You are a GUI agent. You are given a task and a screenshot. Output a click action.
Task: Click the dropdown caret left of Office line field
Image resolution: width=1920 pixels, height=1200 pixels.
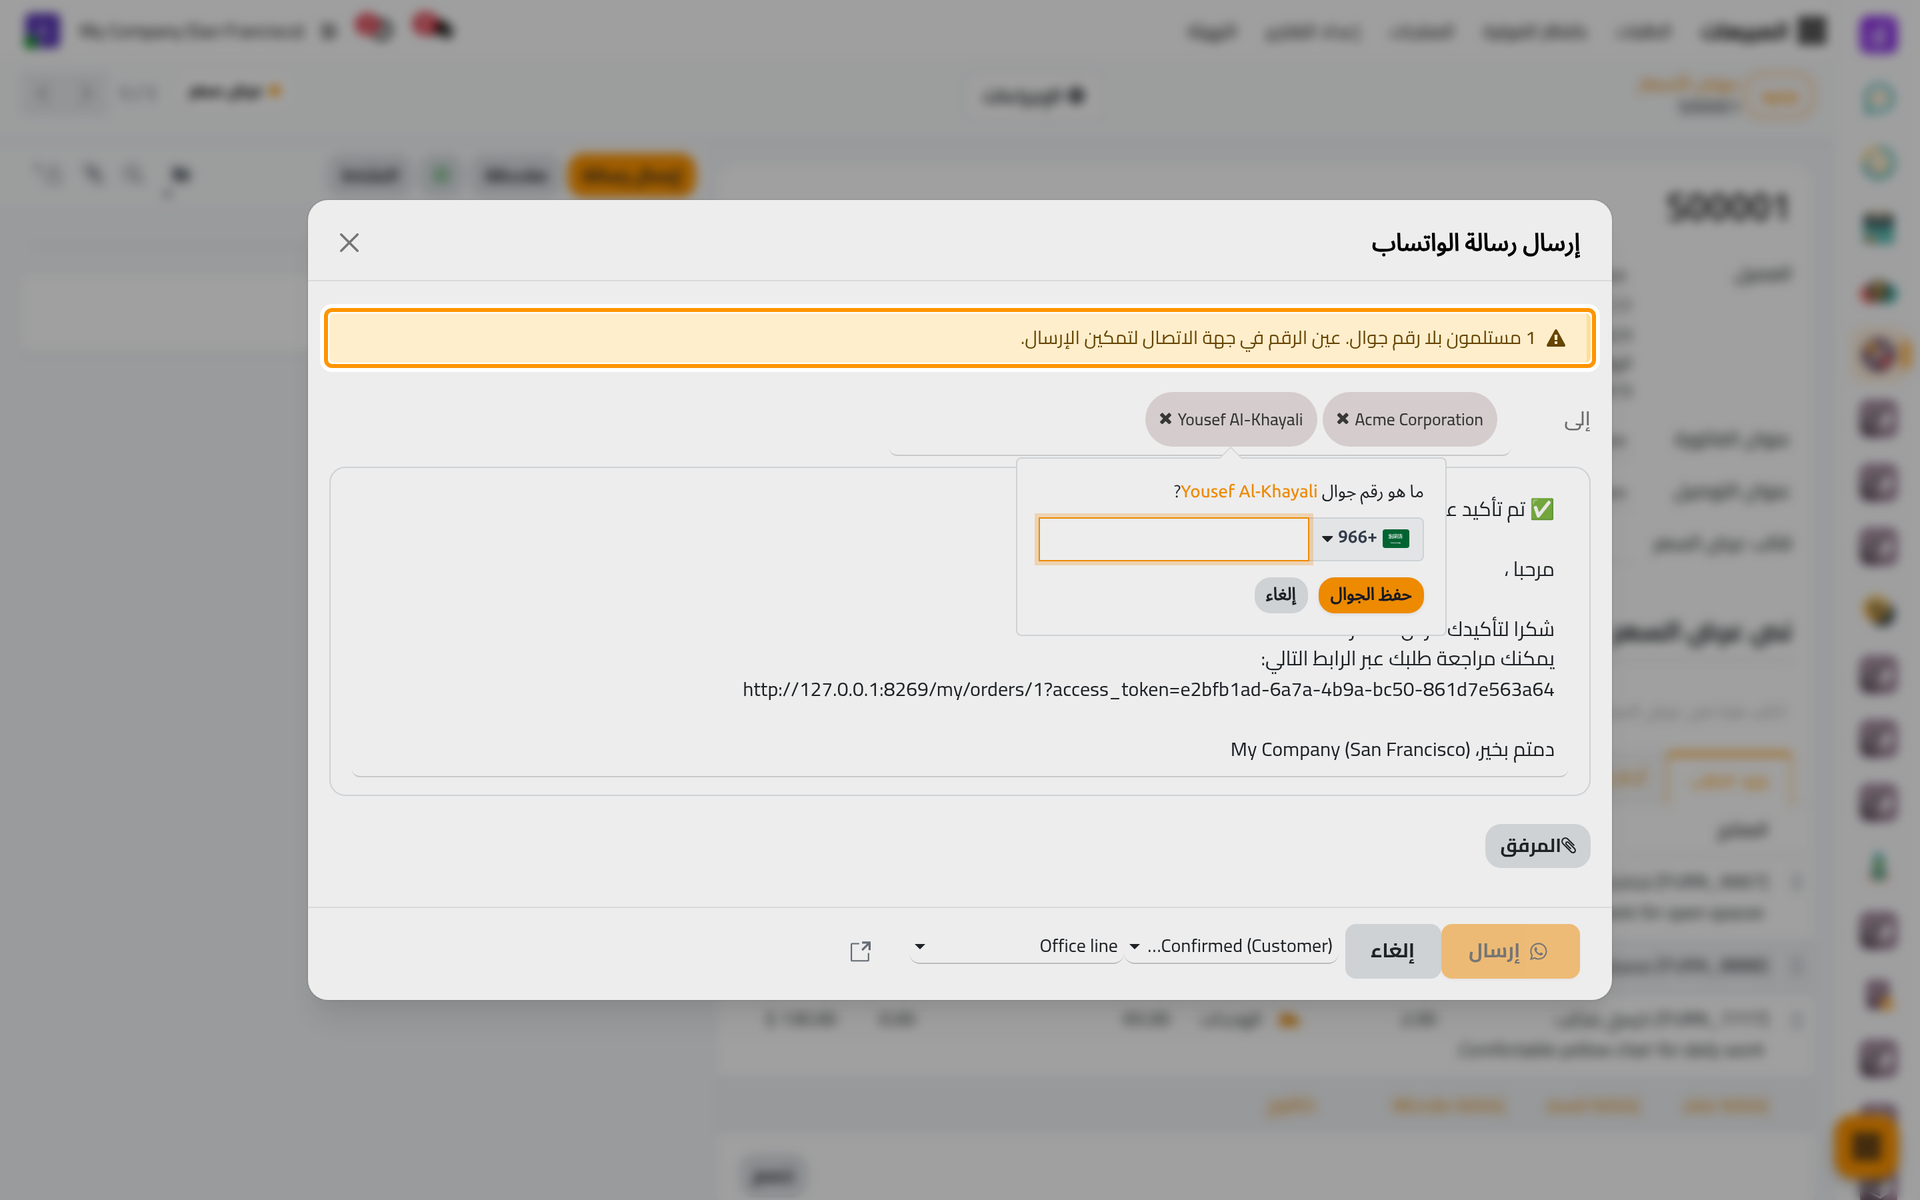pos(920,946)
